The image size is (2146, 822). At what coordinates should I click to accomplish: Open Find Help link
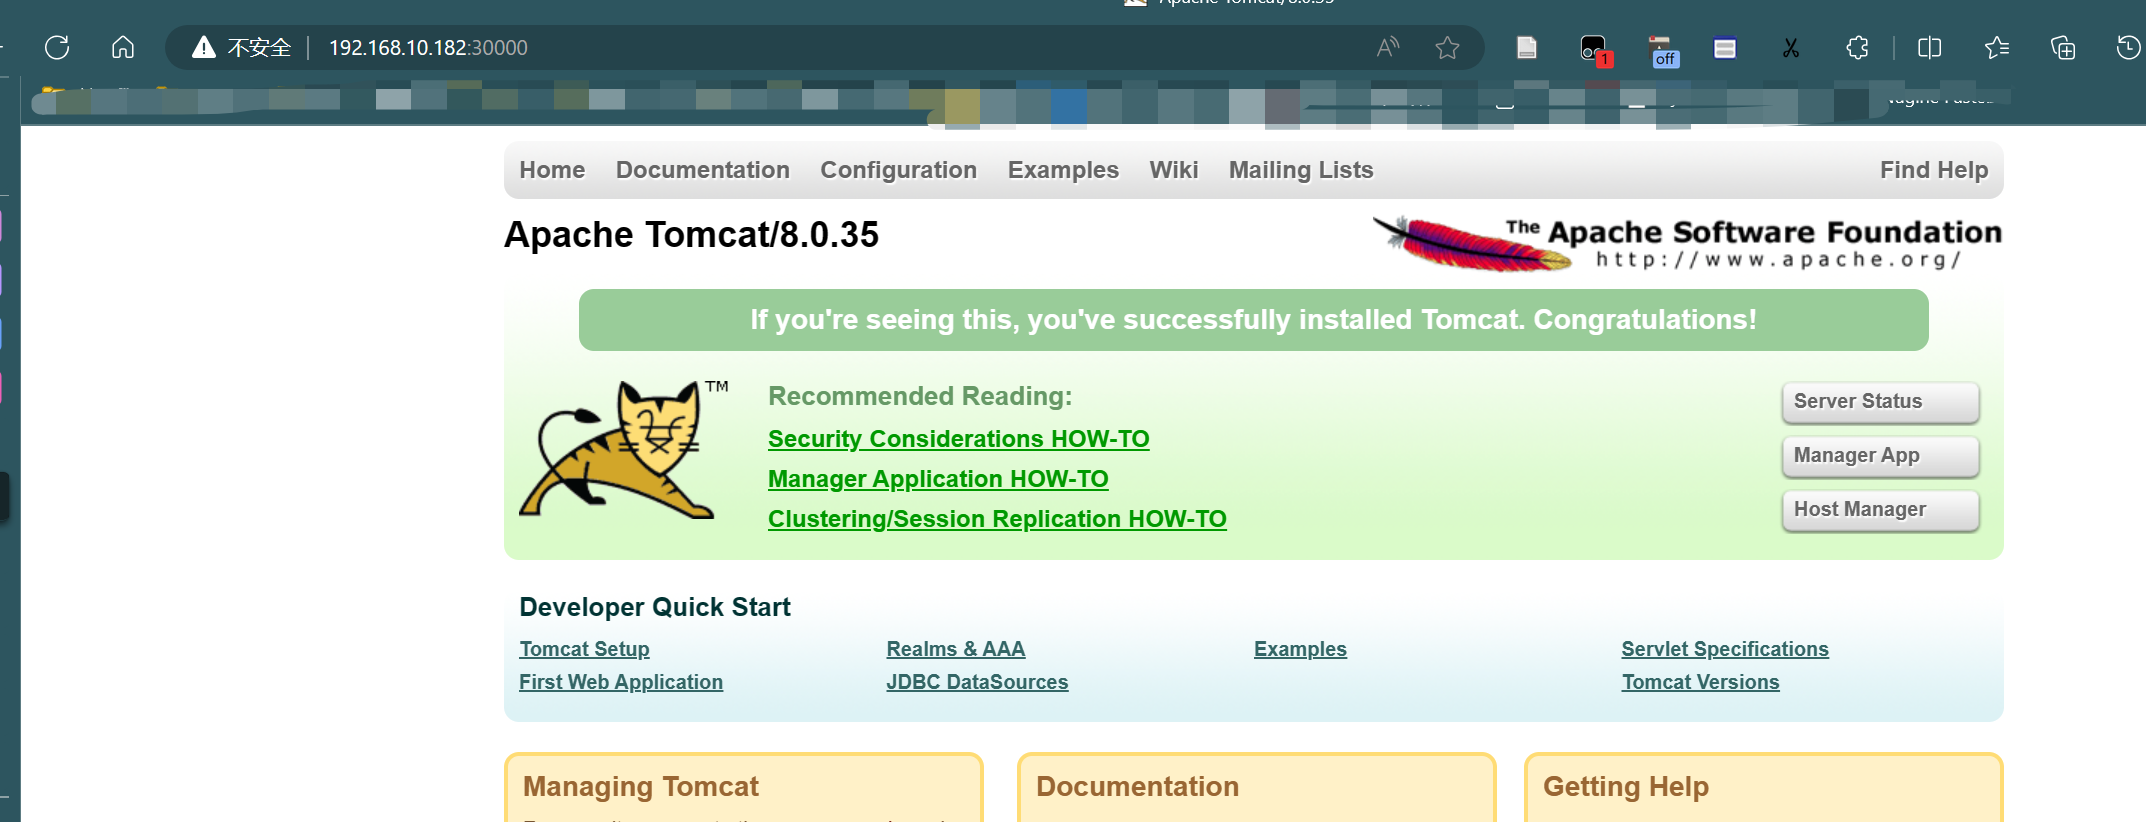(1934, 170)
